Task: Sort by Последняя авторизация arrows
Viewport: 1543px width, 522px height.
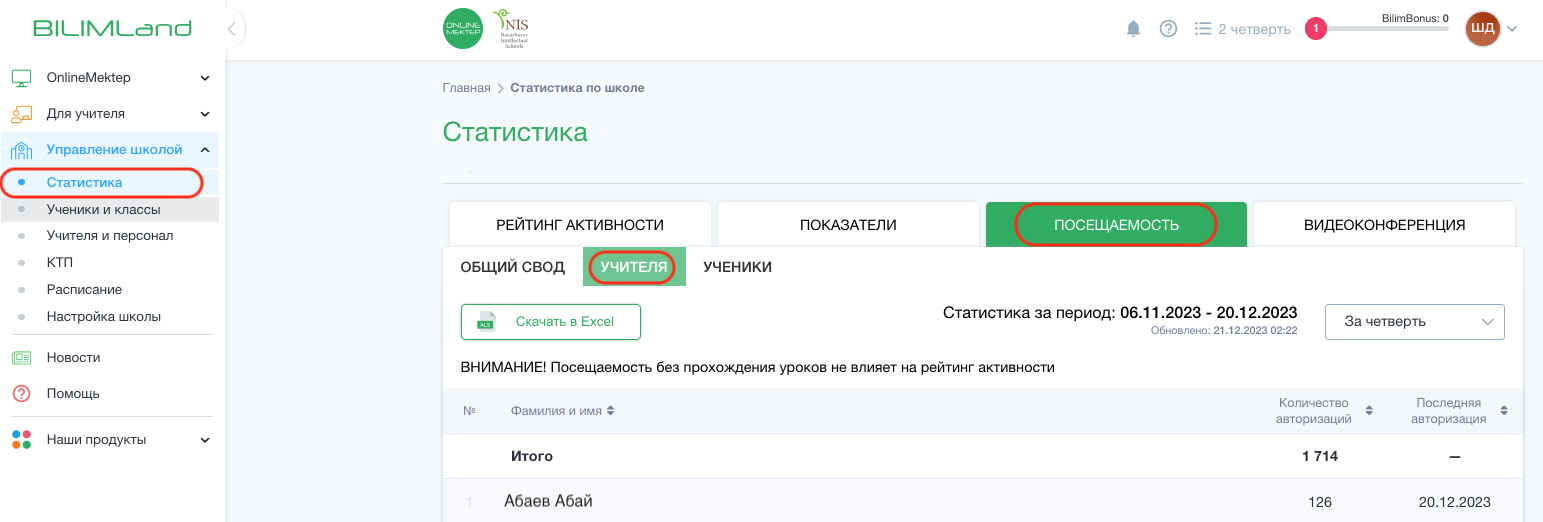Action: pyautogui.click(x=1504, y=411)
